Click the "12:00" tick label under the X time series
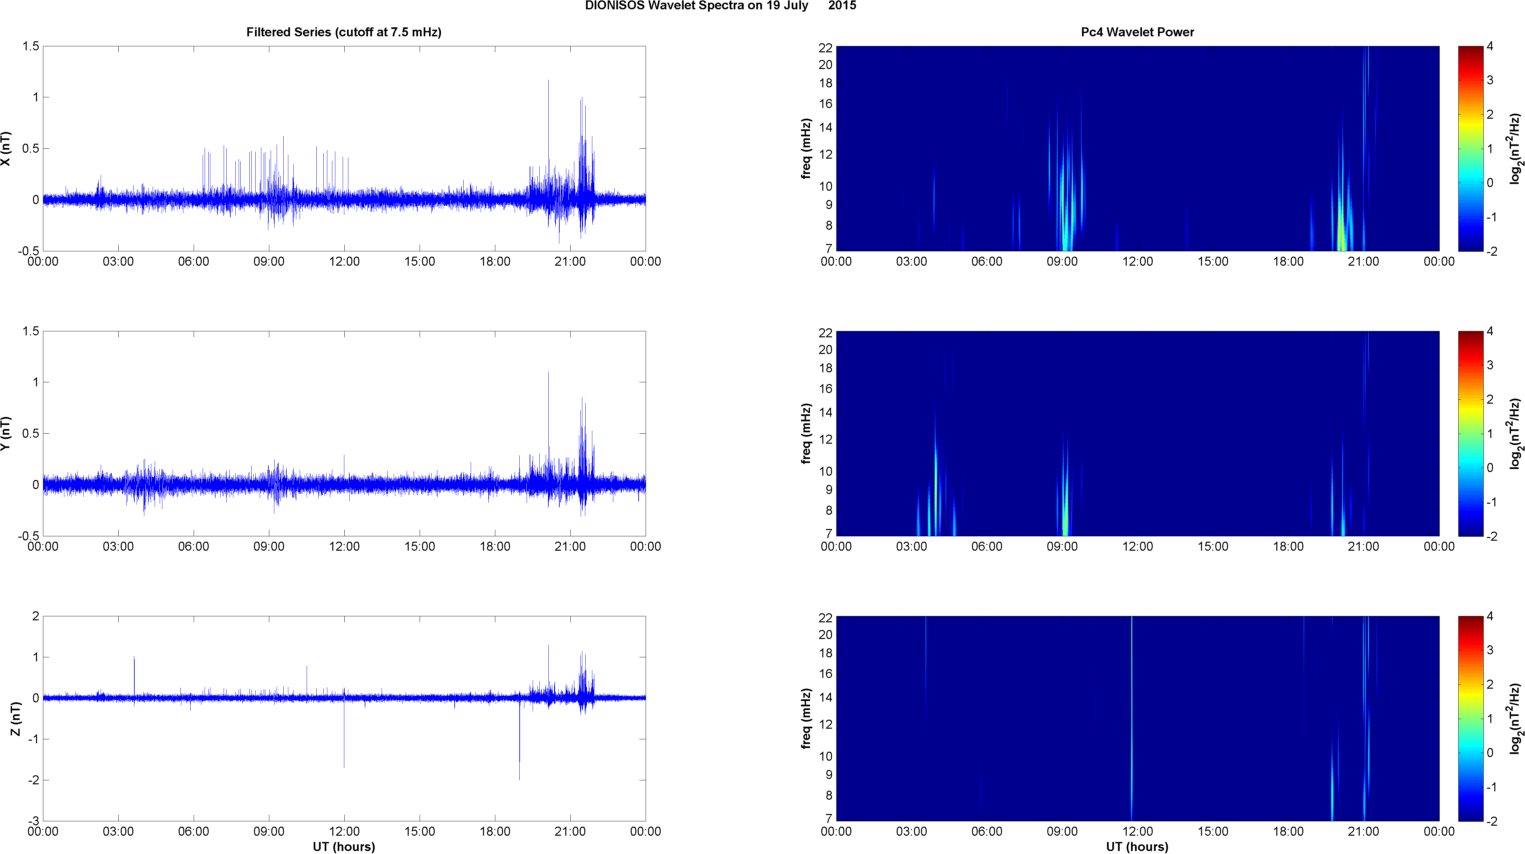Image resolution: width=1525 pixels, height=854 pixels. (x=344, y=262)
